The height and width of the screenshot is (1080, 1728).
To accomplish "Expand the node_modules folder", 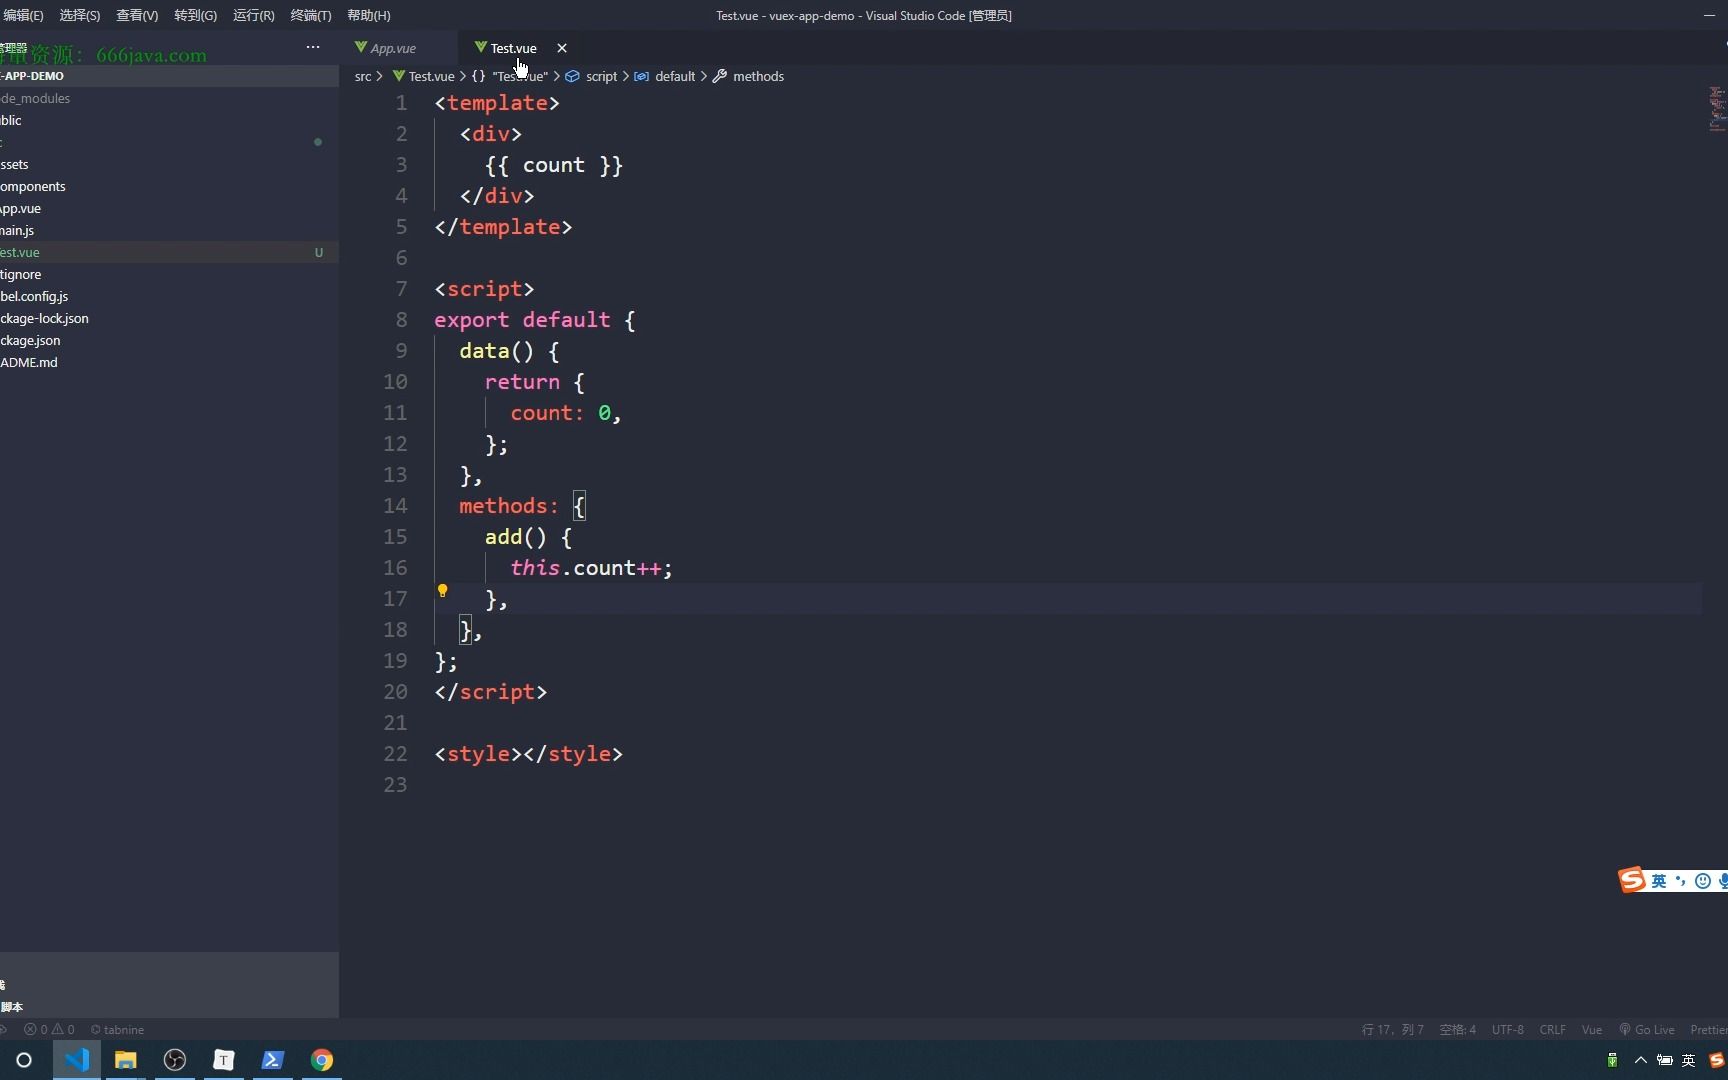I will pyautogui.click(x=169, y=98).
